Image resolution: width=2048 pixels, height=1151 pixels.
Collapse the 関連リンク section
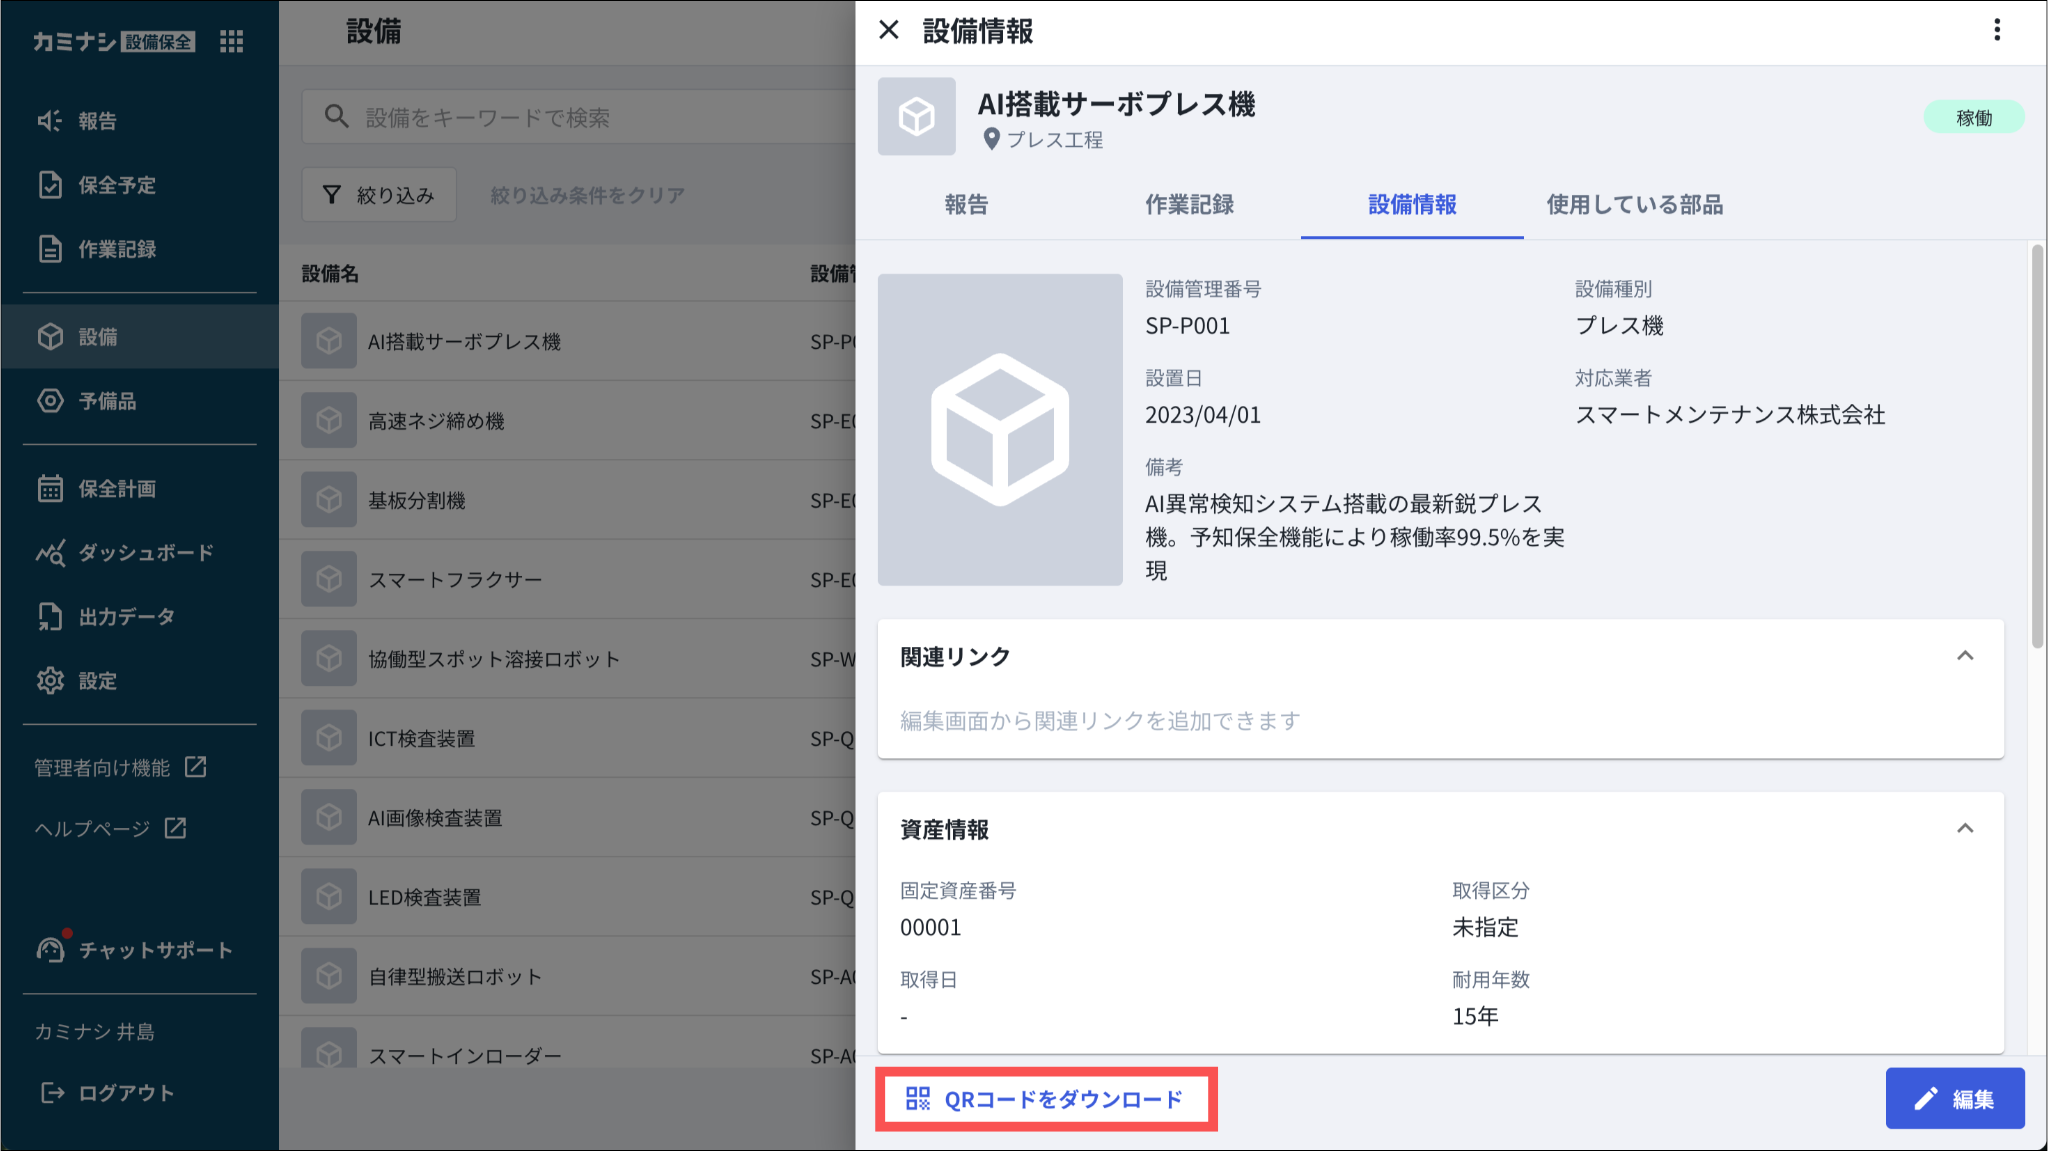pyautogui.click(x=1964, y=656)
